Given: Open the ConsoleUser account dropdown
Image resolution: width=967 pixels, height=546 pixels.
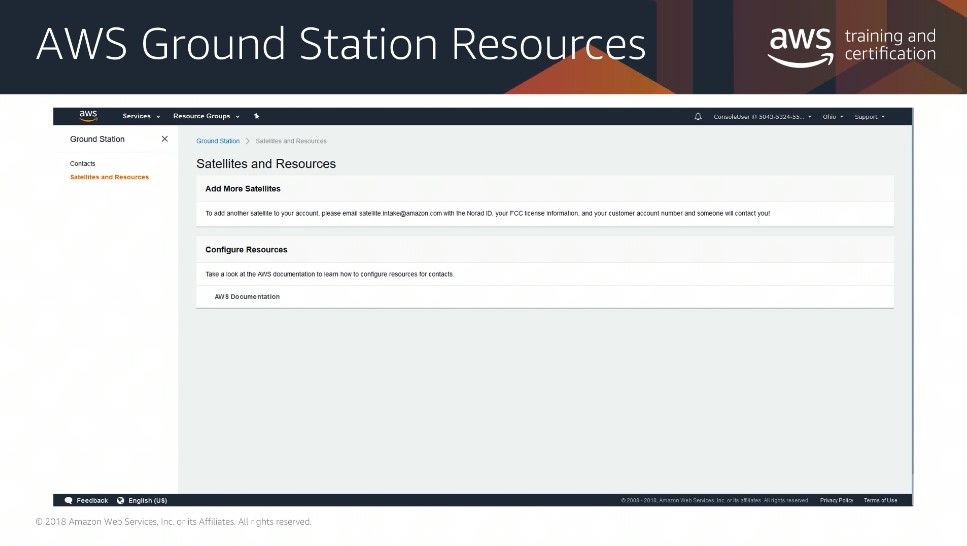Looking at the screenshot, I should pyautogui.click(x=762, y=117).
